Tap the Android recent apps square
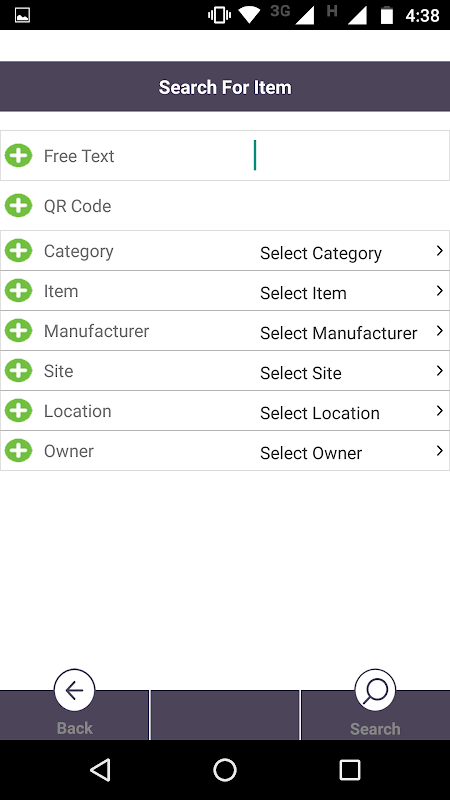 [349, 769]
